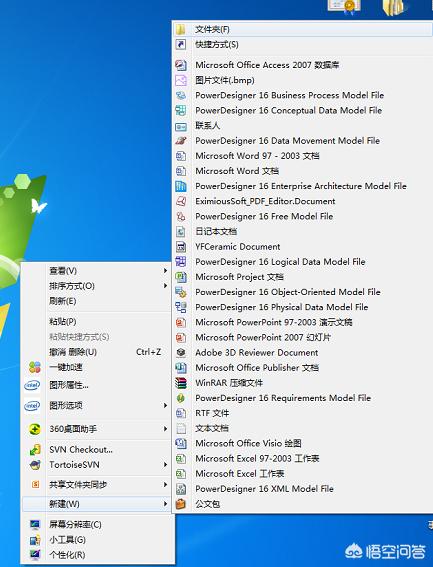Click the Adobe 3D Reviewer Document icon
The width and height of the screenshot is (433, 567).
click(x=181, y=353)
